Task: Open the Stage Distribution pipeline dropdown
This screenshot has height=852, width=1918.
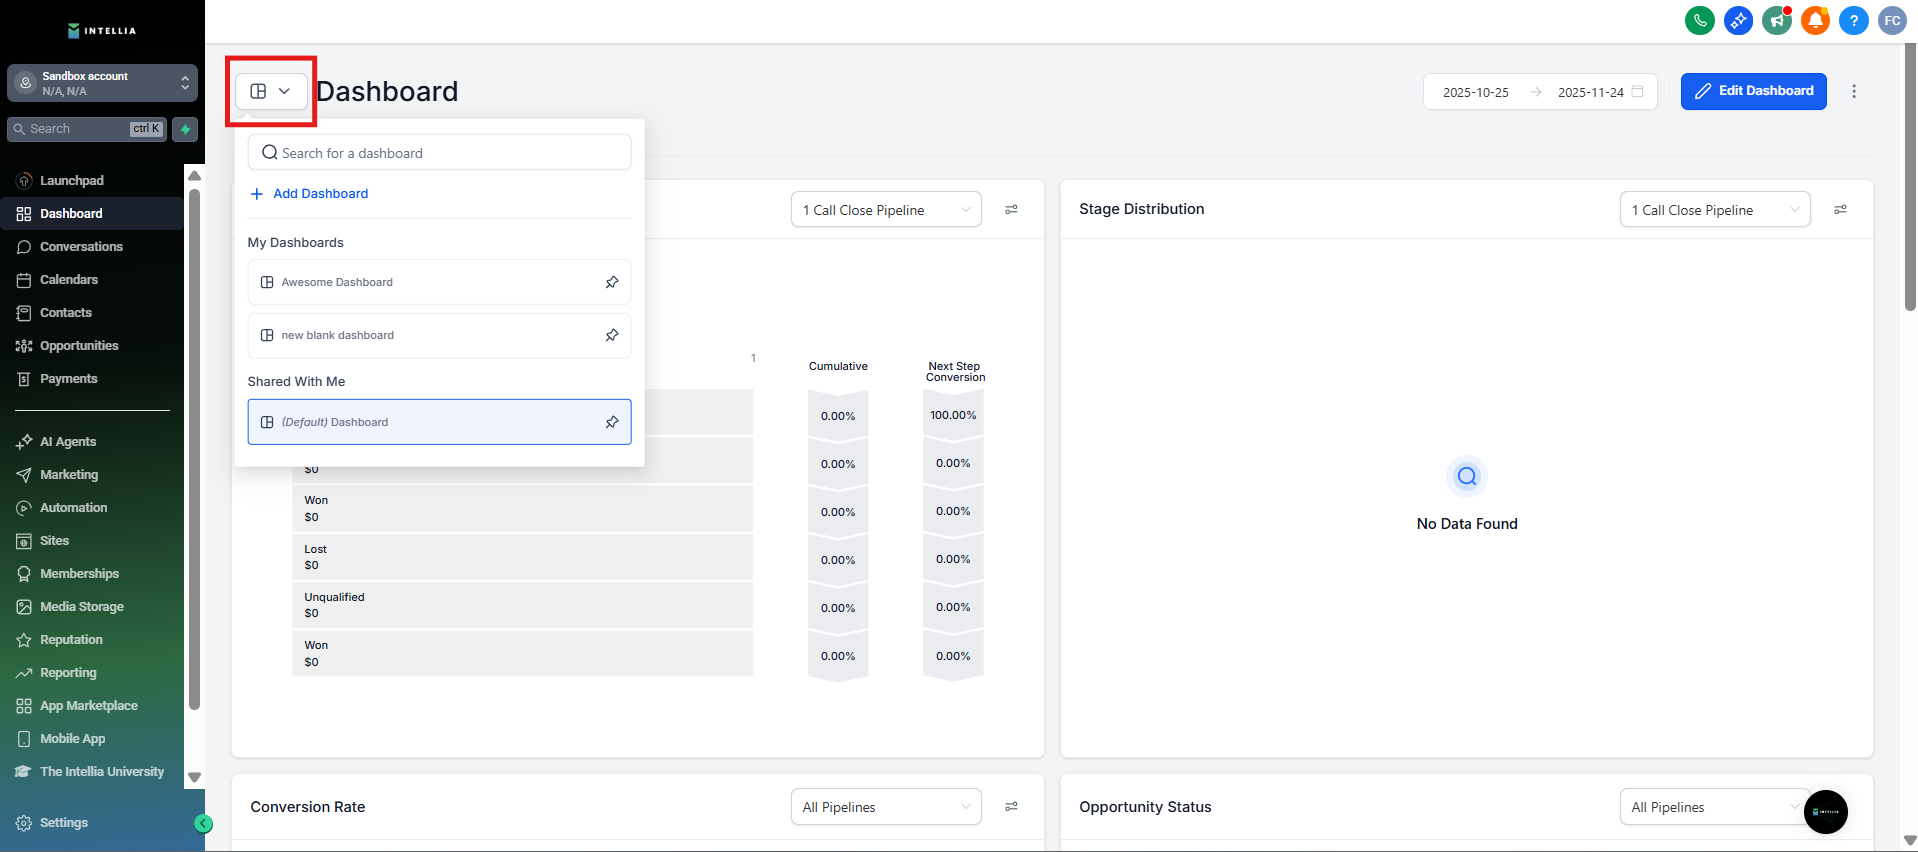Action: 1714,210
